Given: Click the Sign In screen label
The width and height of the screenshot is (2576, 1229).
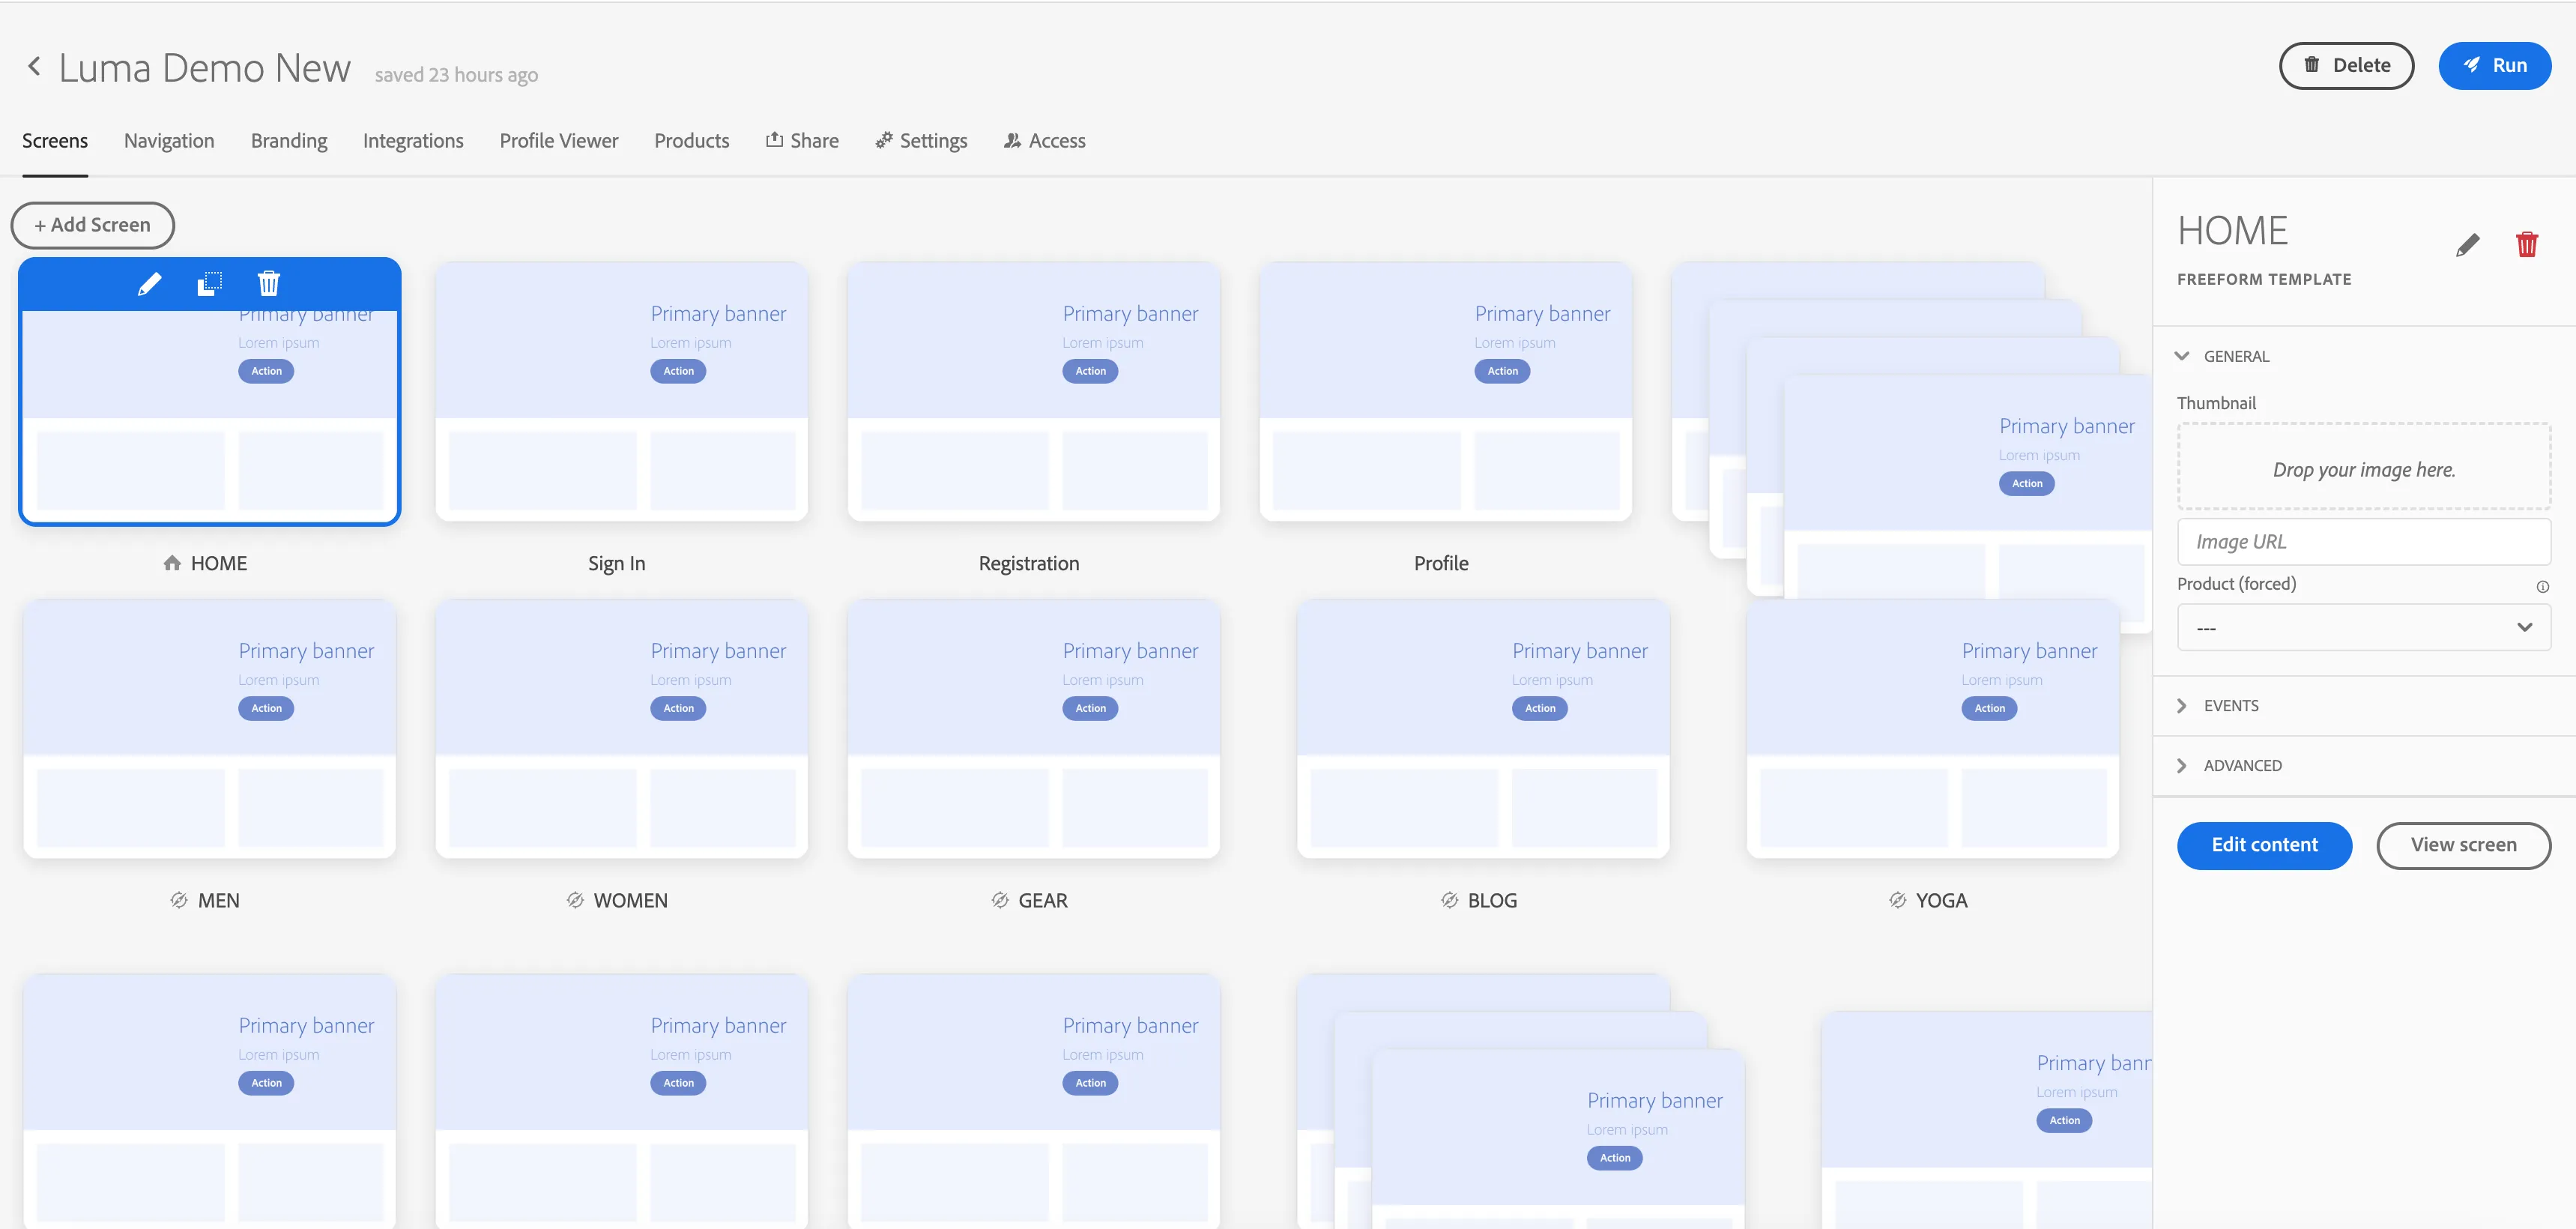Looking at the screenshot, I should [x=616, y=563].
